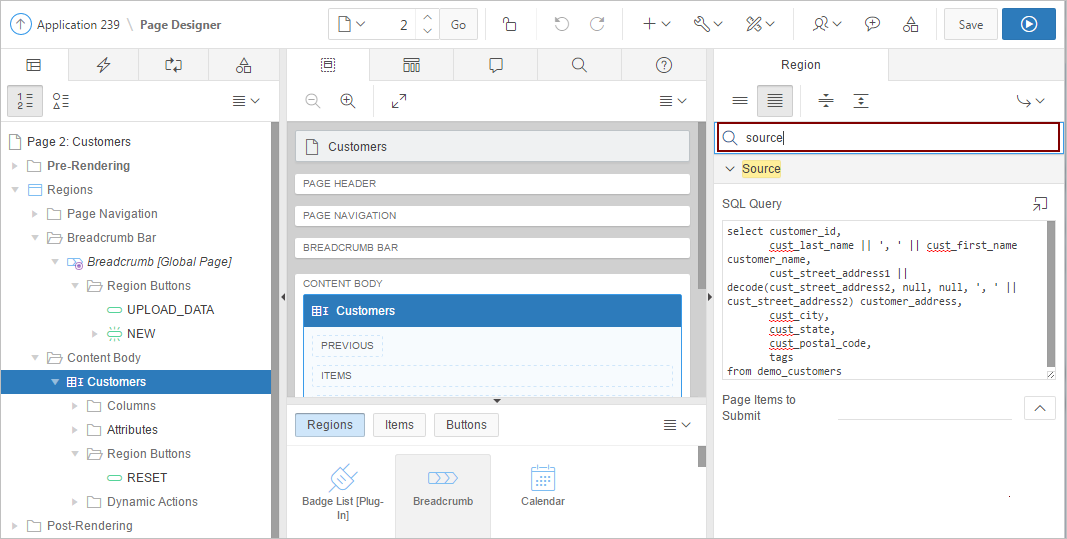Switch to the Buttons gallery tab

pyautogui.click(x=466, y=425)
